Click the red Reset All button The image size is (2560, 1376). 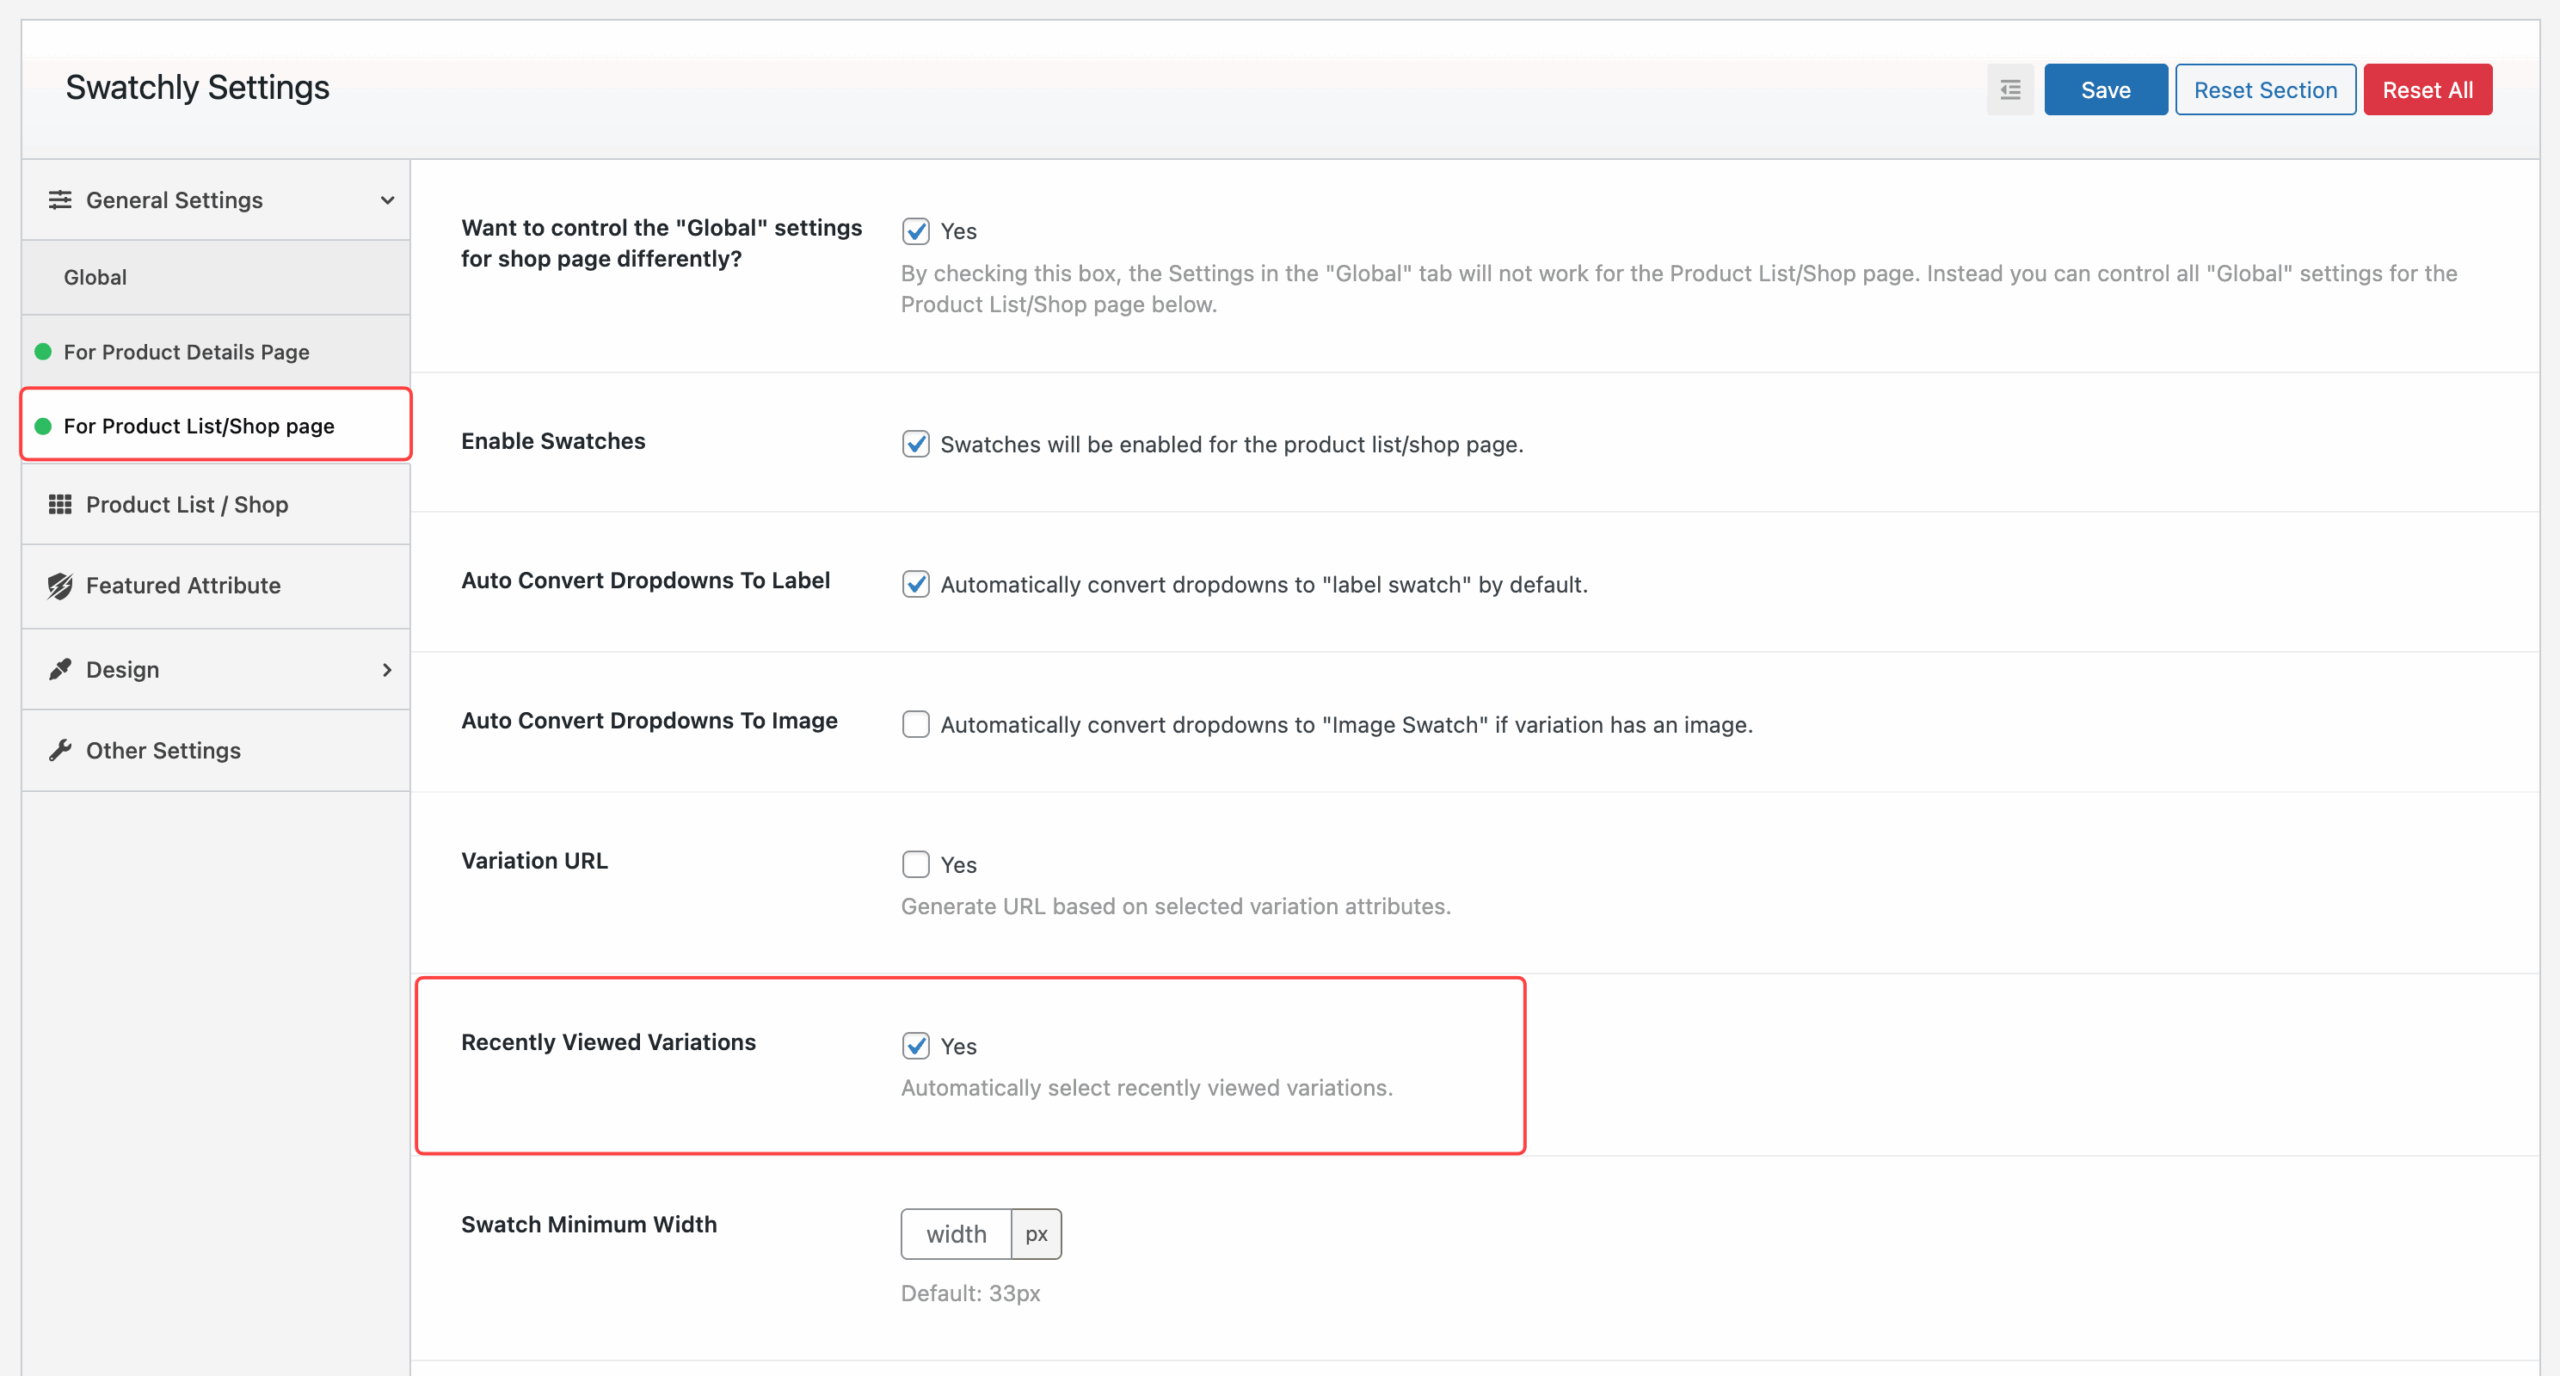point(2427,90)
